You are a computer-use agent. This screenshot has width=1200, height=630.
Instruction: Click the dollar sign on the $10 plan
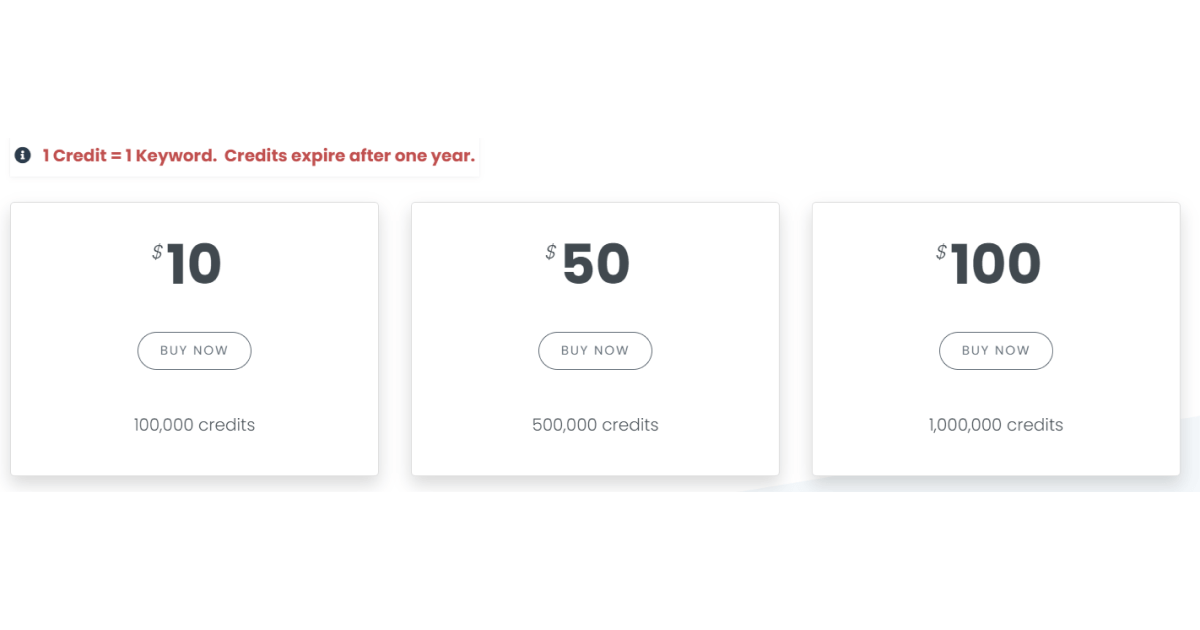(157, 252)
